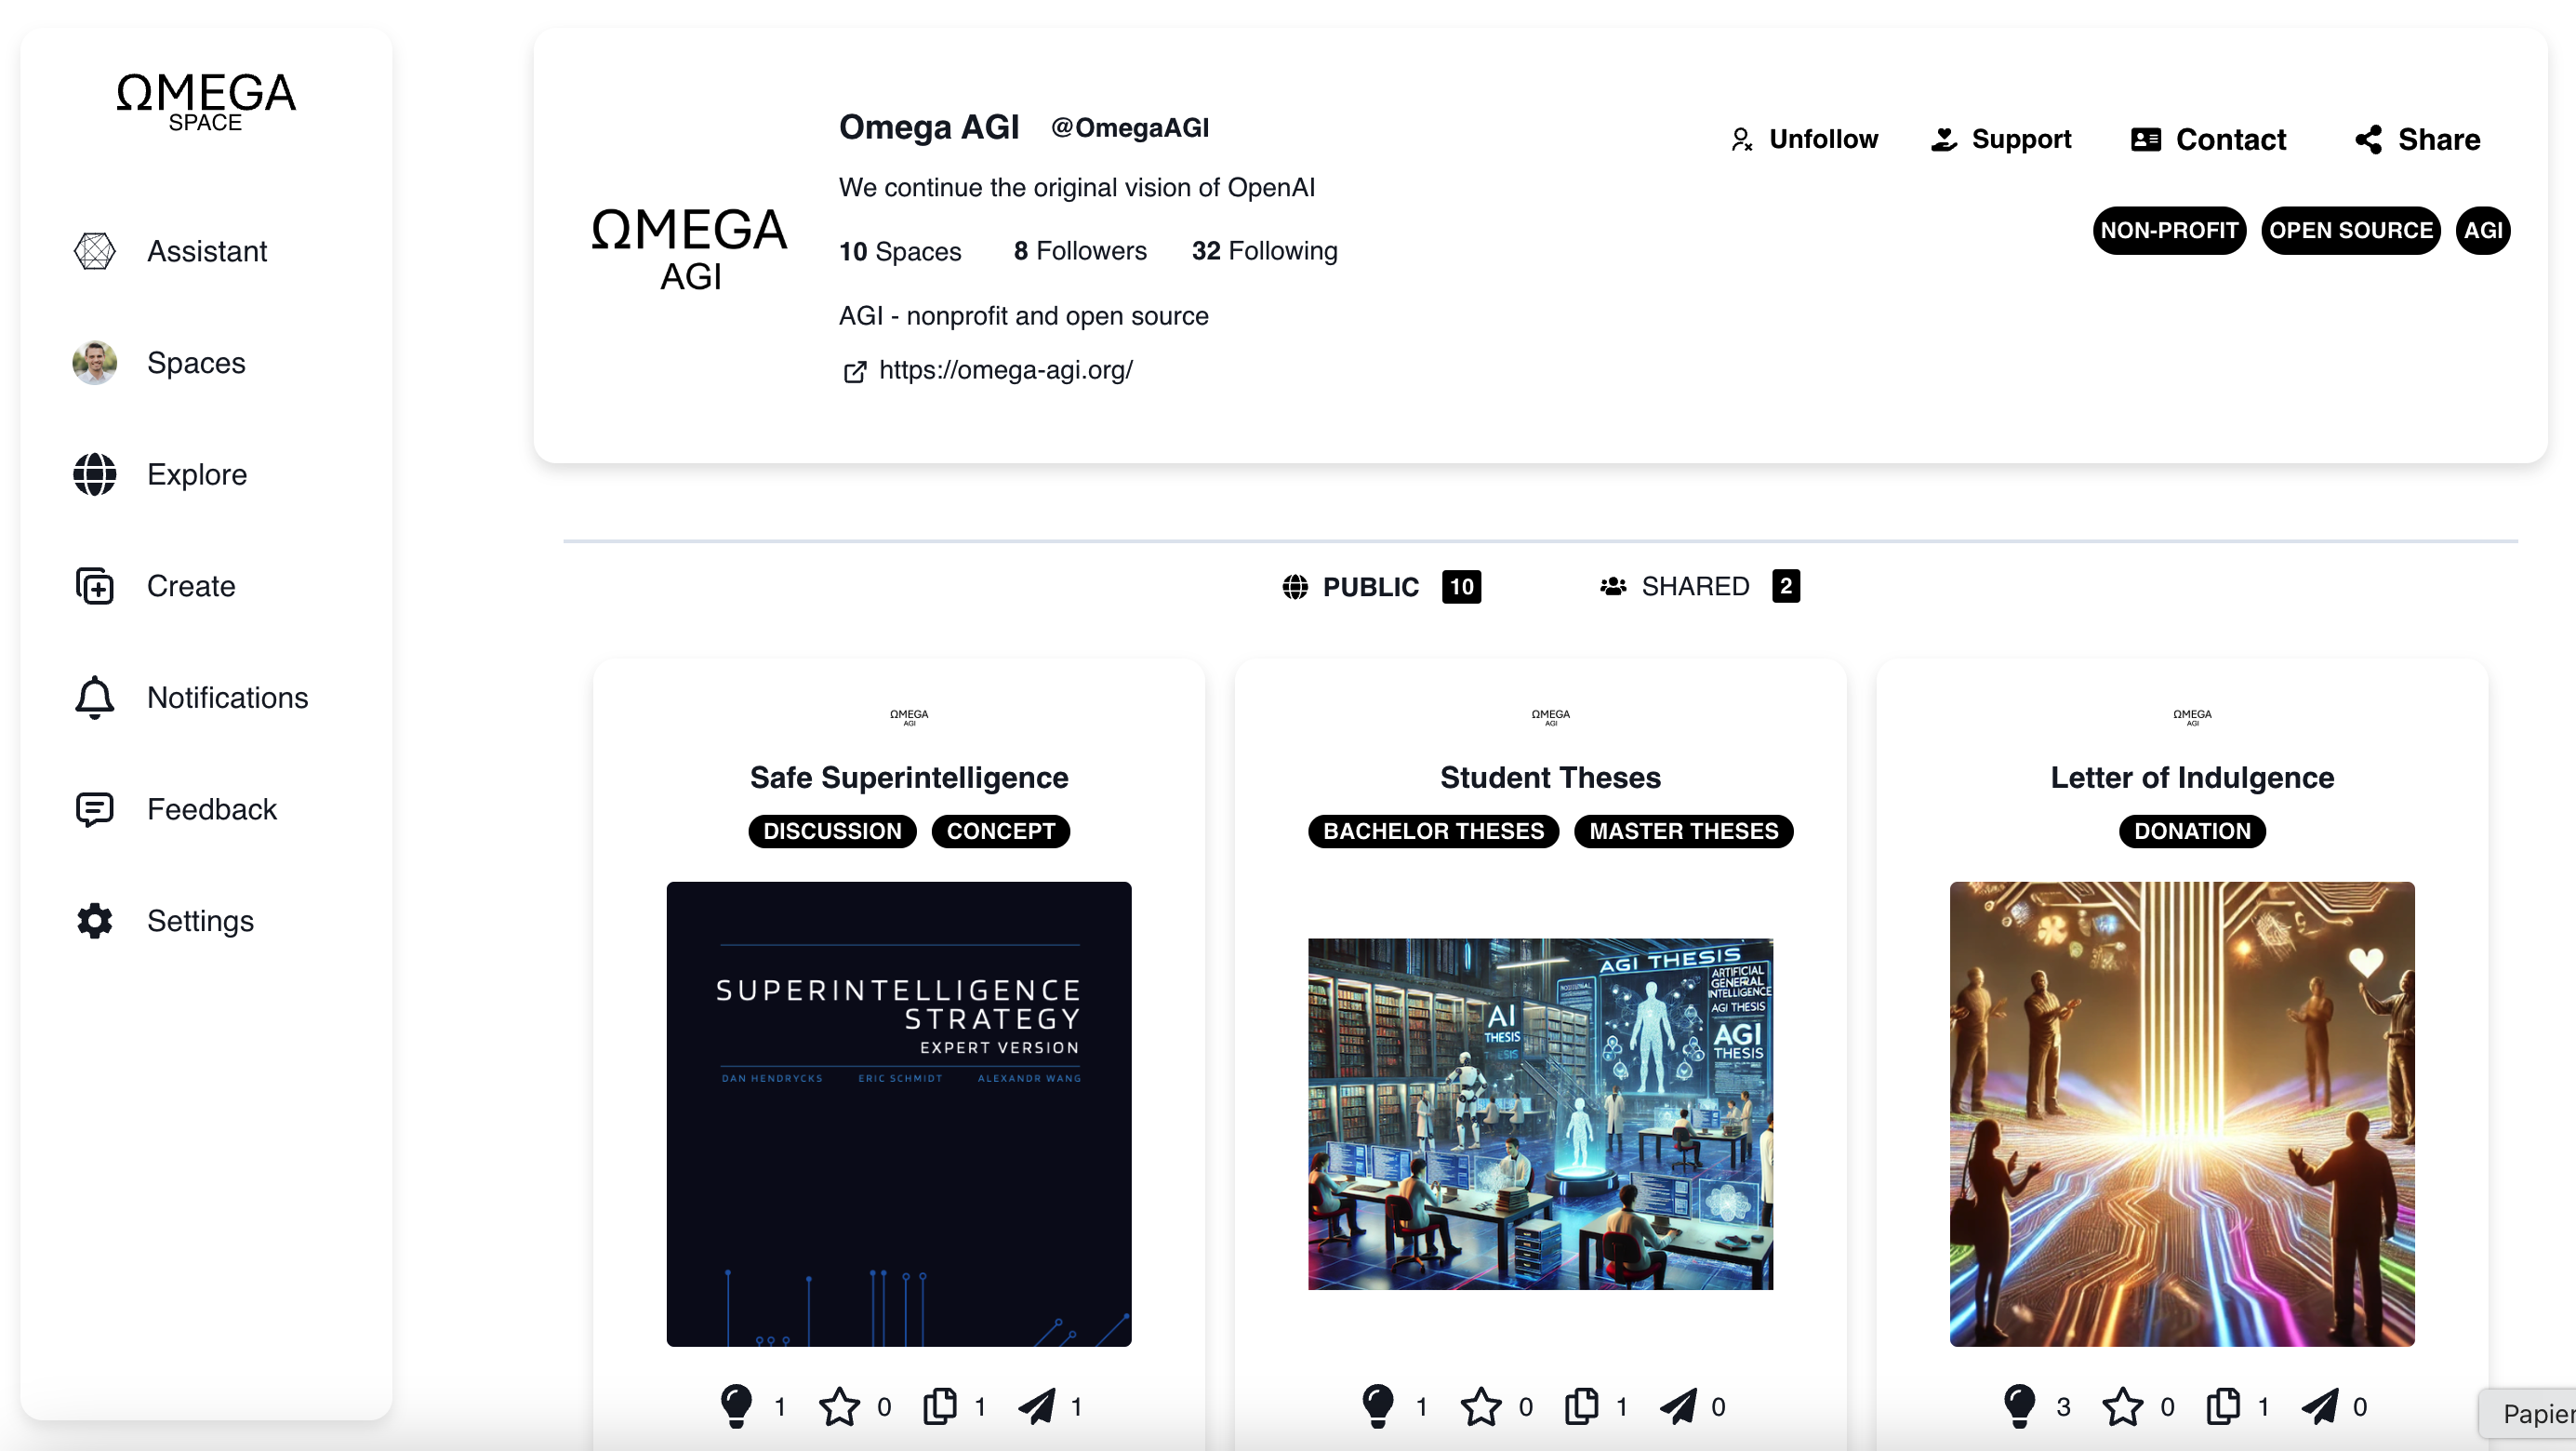Star the Student Theses space

coord(1481,1407)
